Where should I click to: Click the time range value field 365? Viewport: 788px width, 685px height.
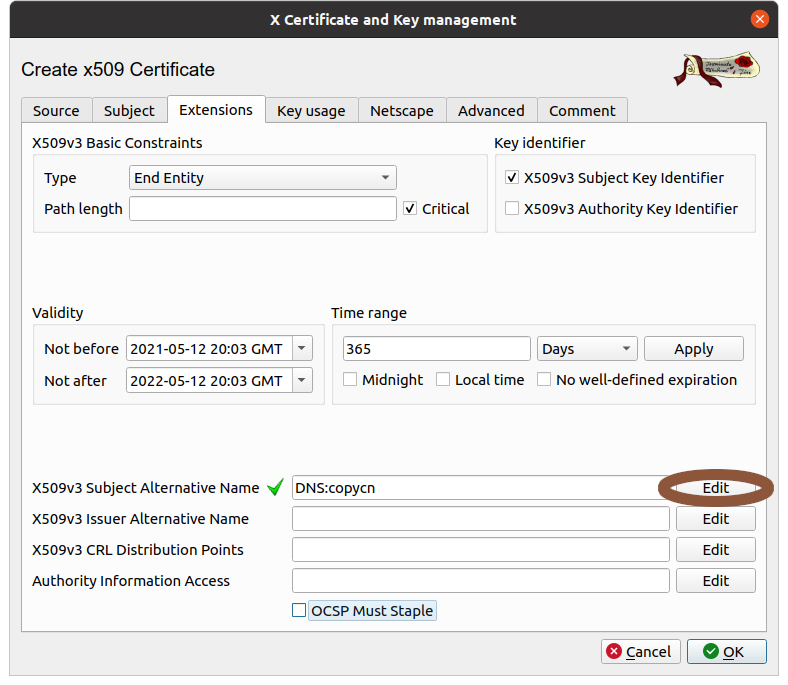437,349
